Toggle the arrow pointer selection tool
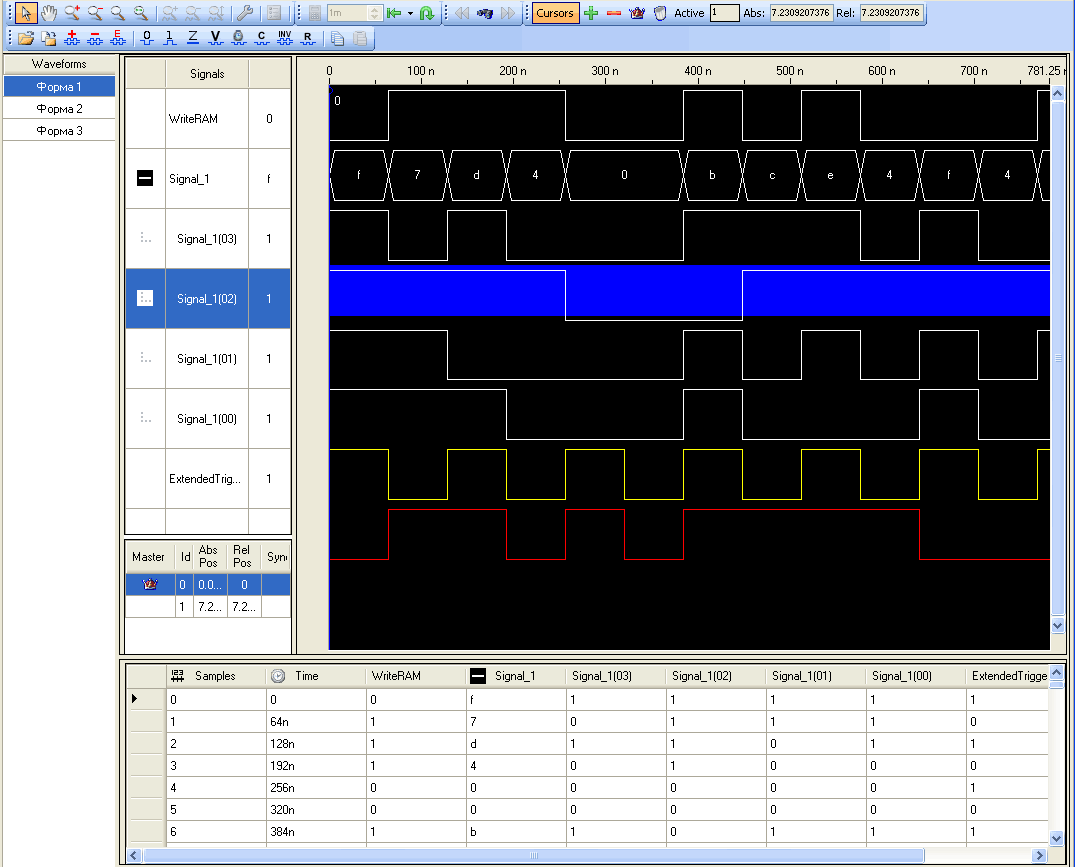 (x=26, y=14)
